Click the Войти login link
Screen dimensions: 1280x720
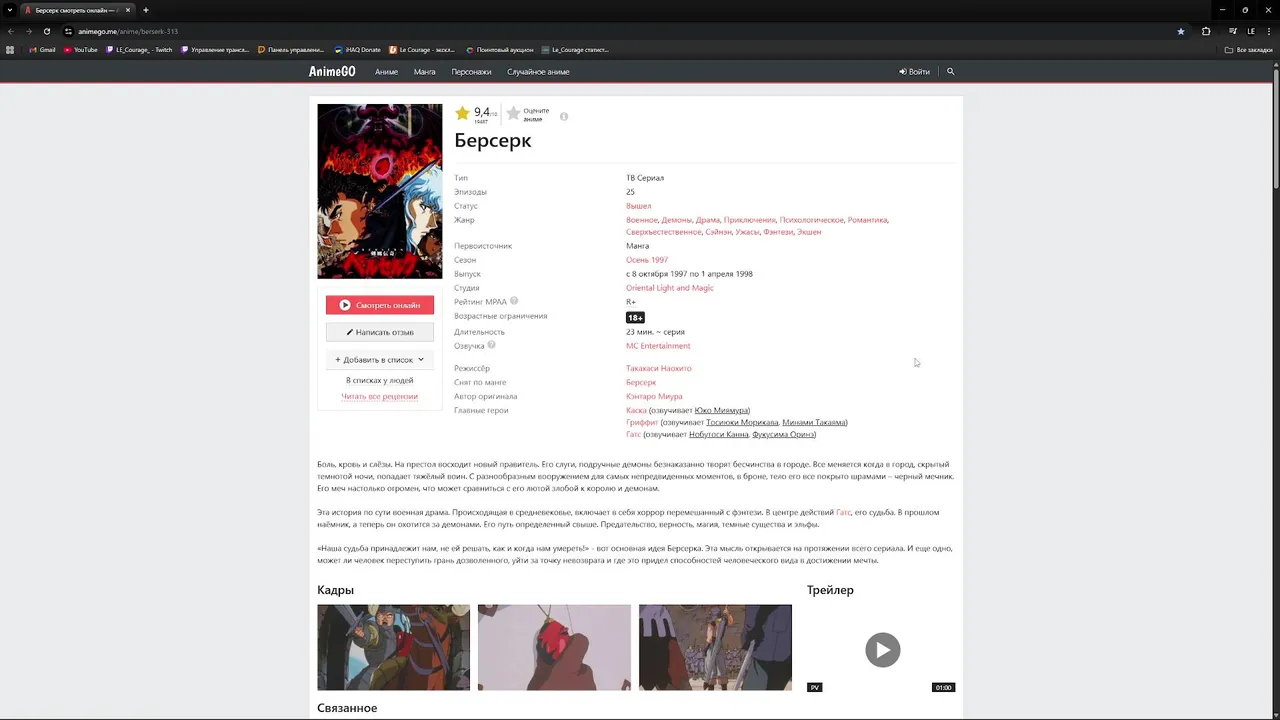pos(915,72)
